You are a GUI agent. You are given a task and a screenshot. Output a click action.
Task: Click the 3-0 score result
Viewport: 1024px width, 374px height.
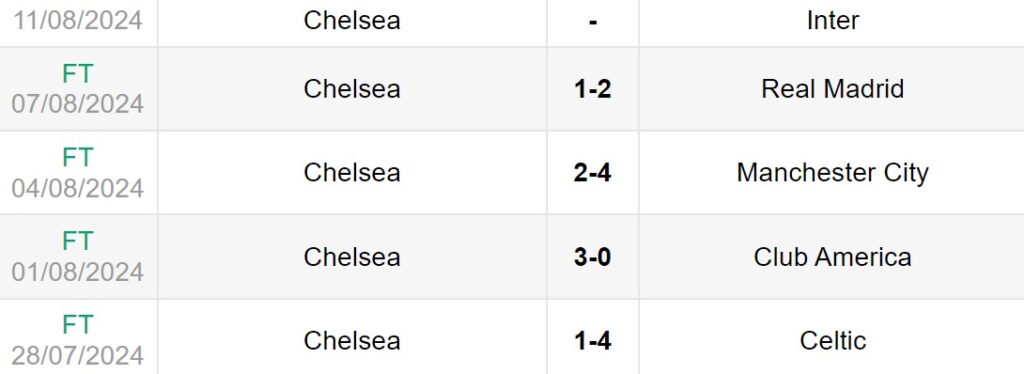(592, 257)
